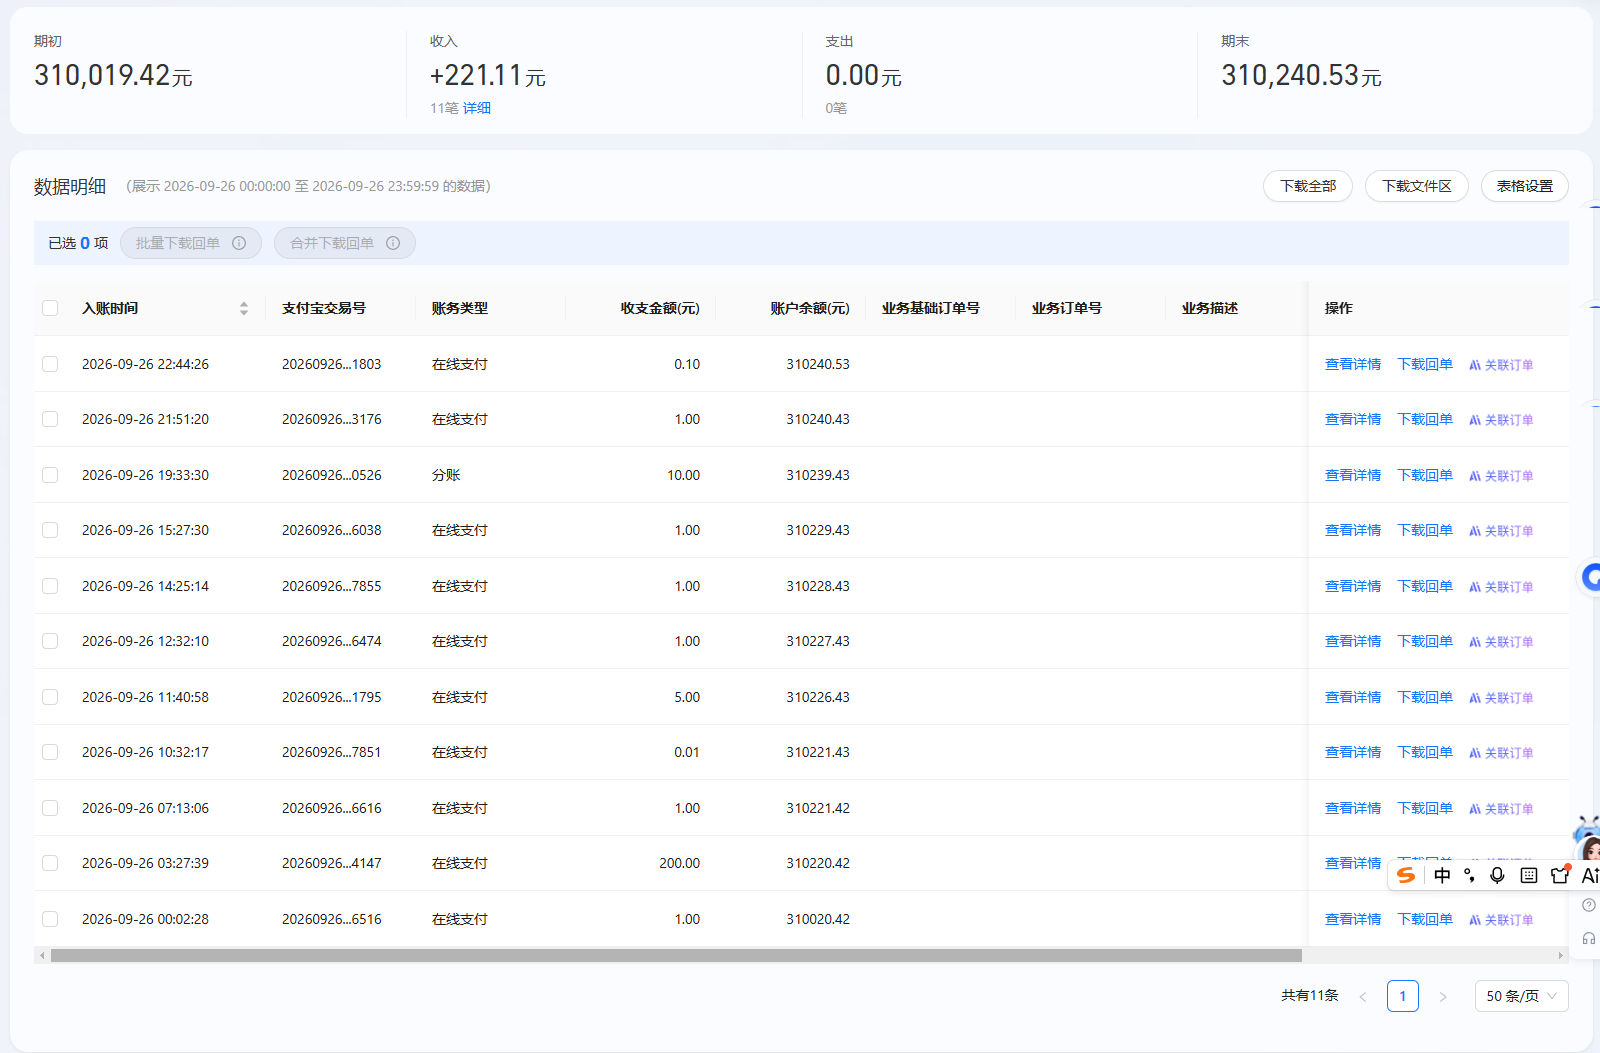Screen dimensions: 1600x1053
Task: Check the row dated 2026-09-26 10:32:17
Action: click(50, 752)
